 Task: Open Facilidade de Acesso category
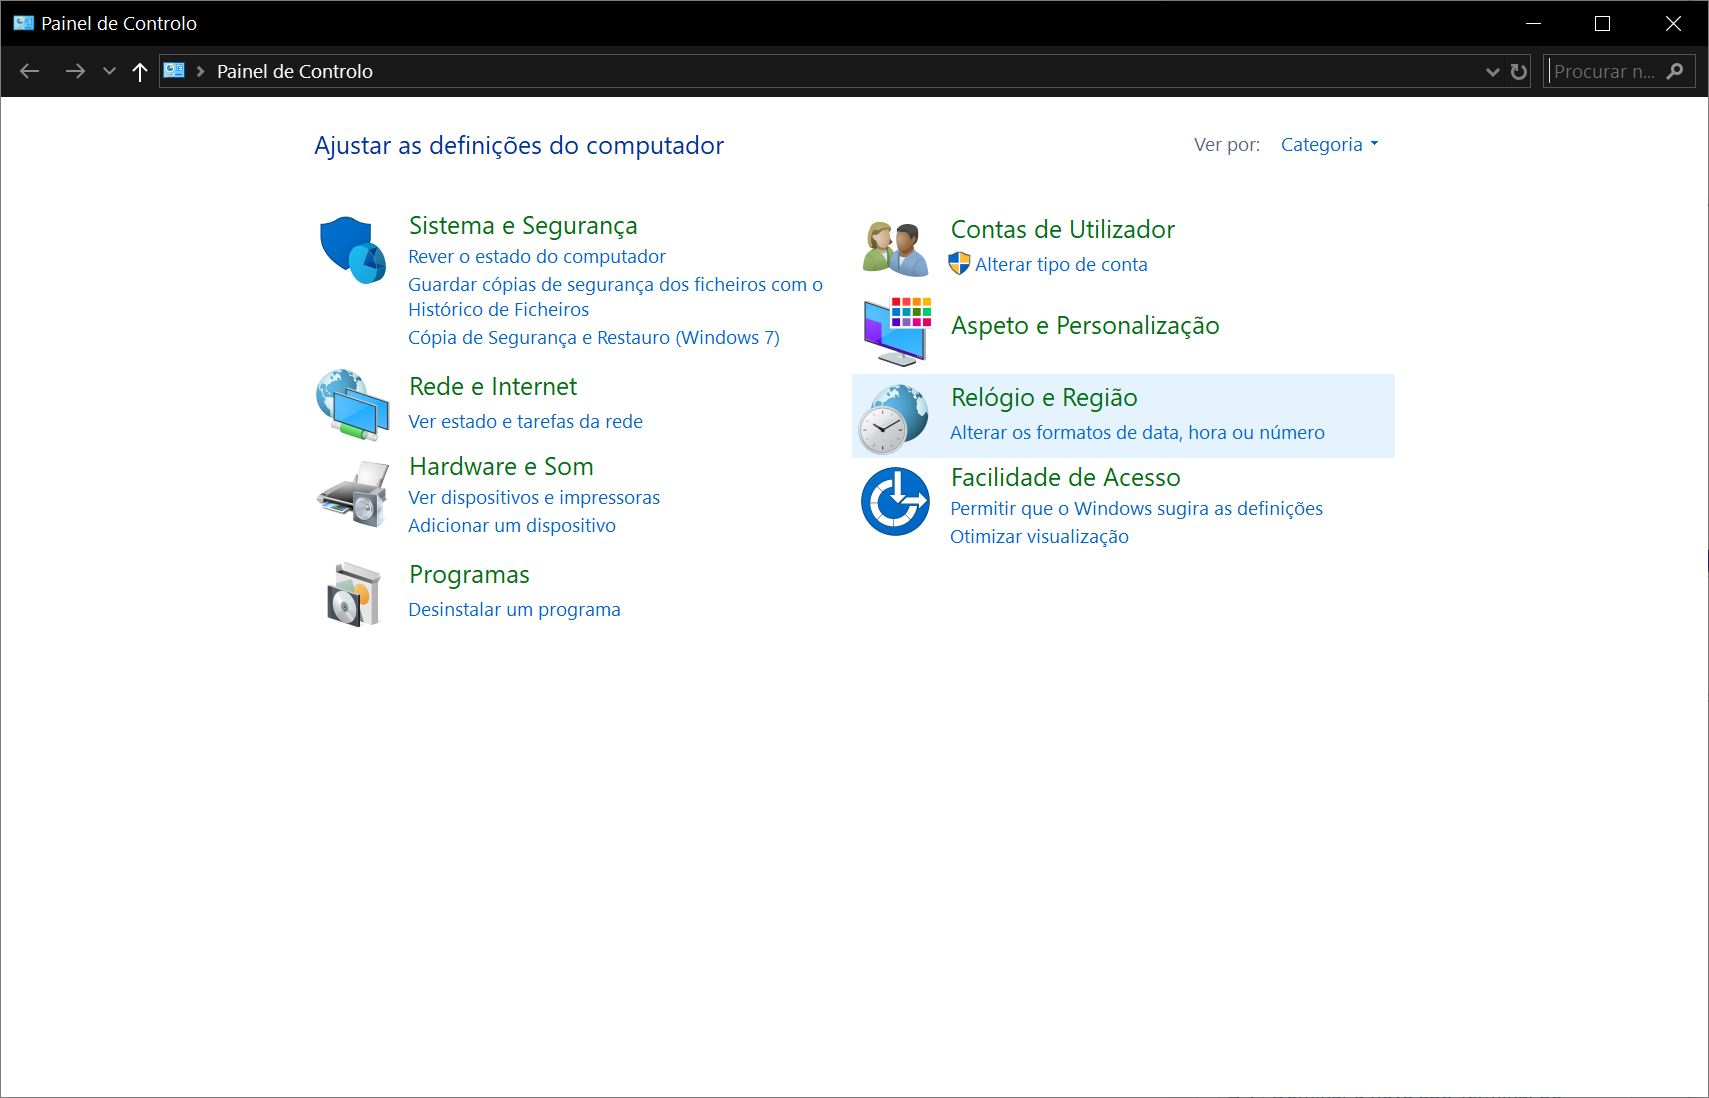pyautogui.click(x=1065, y=477)
